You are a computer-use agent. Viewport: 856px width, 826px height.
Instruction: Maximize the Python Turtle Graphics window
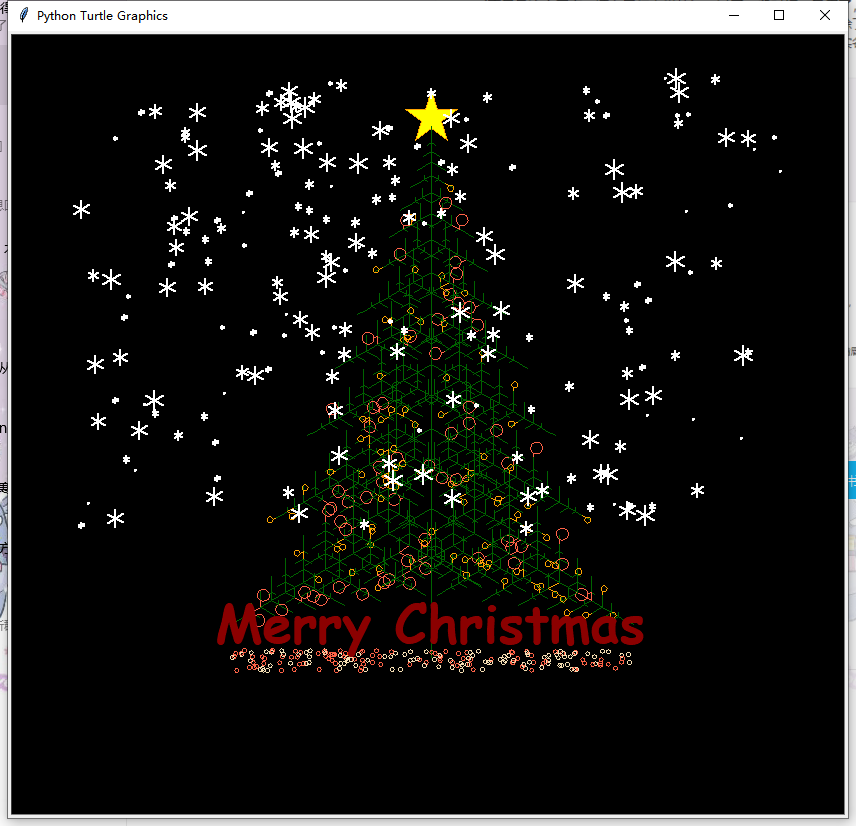coord(779,15)
